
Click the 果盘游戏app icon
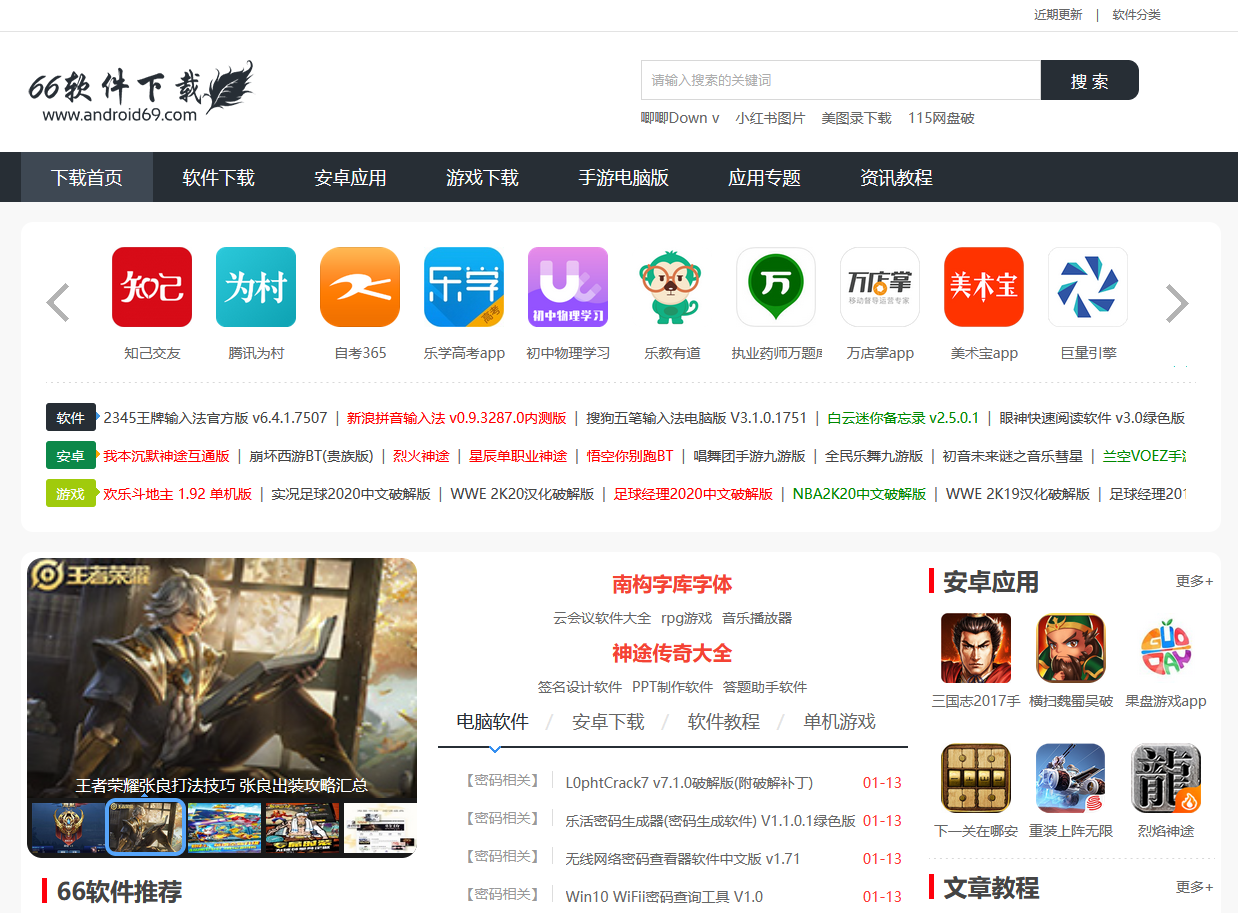1166,648
